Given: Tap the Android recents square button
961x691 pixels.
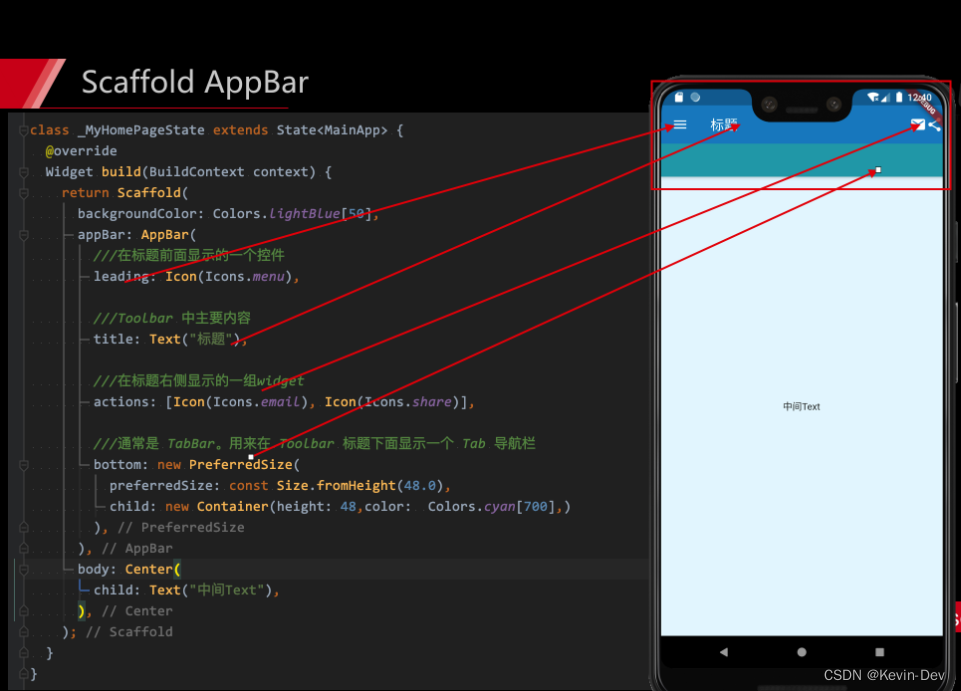Looking at the screenshot, I should 879,652.
